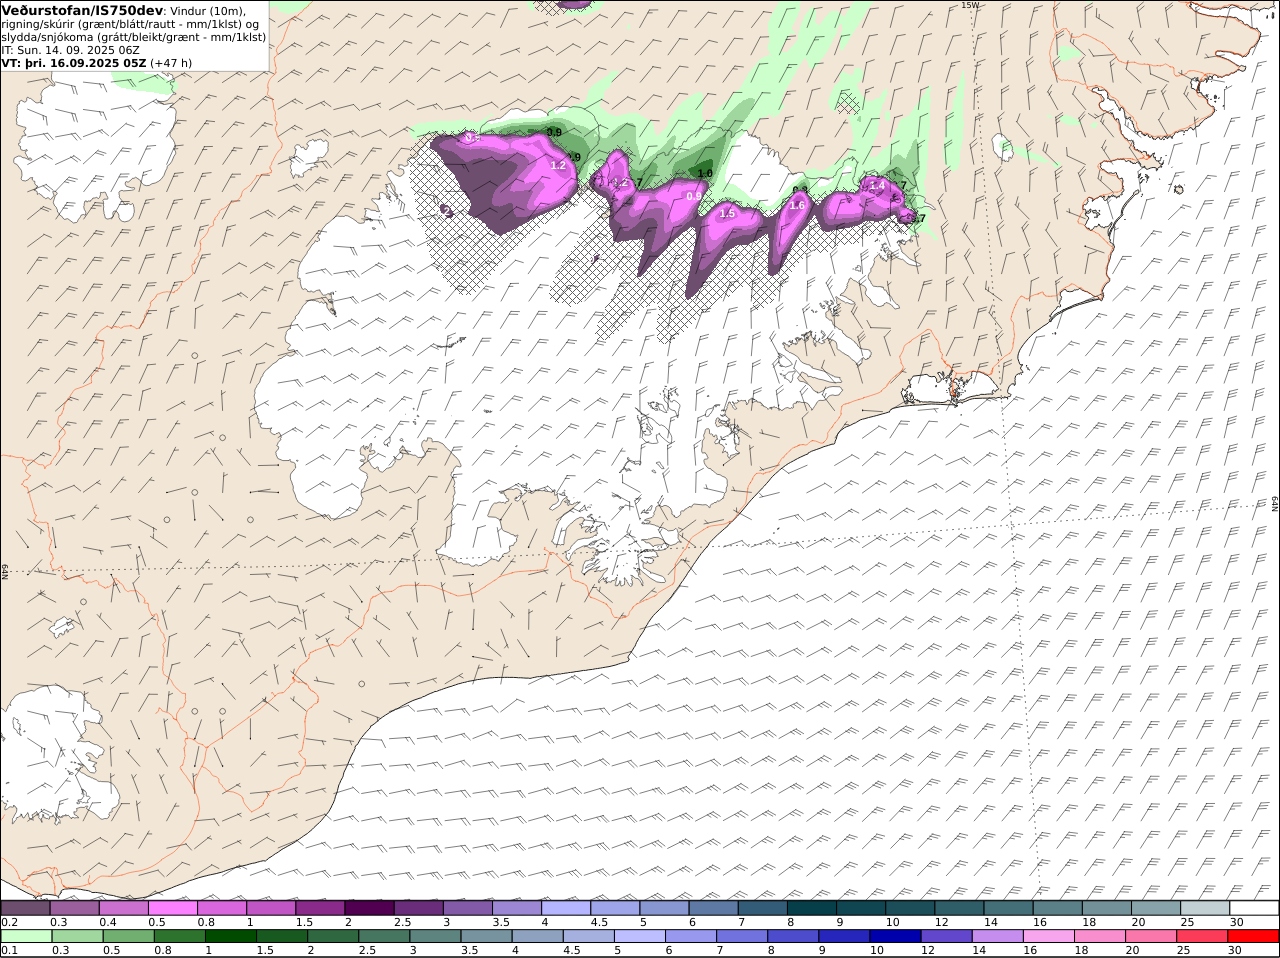Pick the dark green rain swatch labeled 1

coord(230,937)
